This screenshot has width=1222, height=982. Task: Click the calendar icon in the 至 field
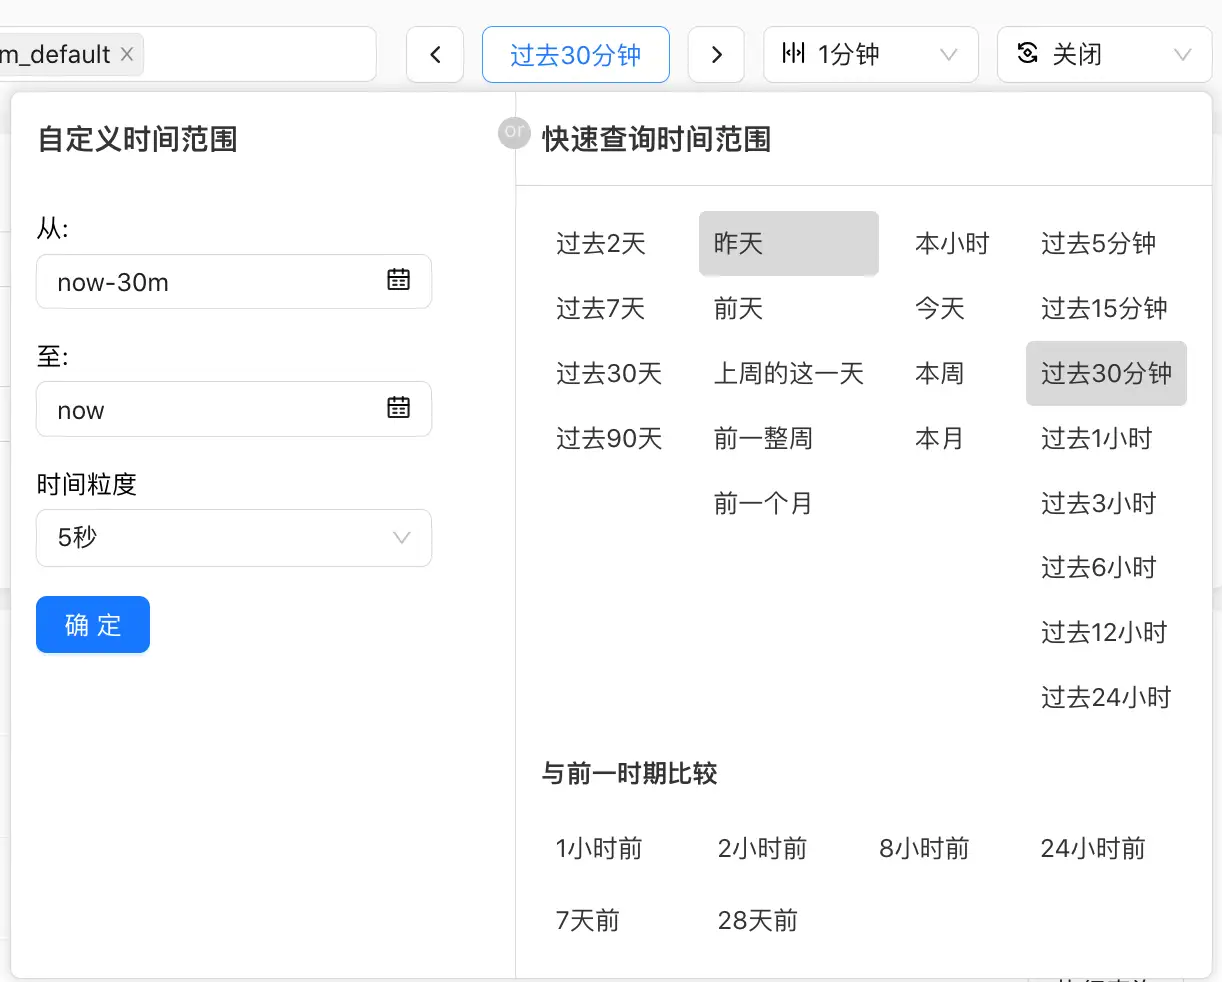pyautogui.click(x=398, y=407)
